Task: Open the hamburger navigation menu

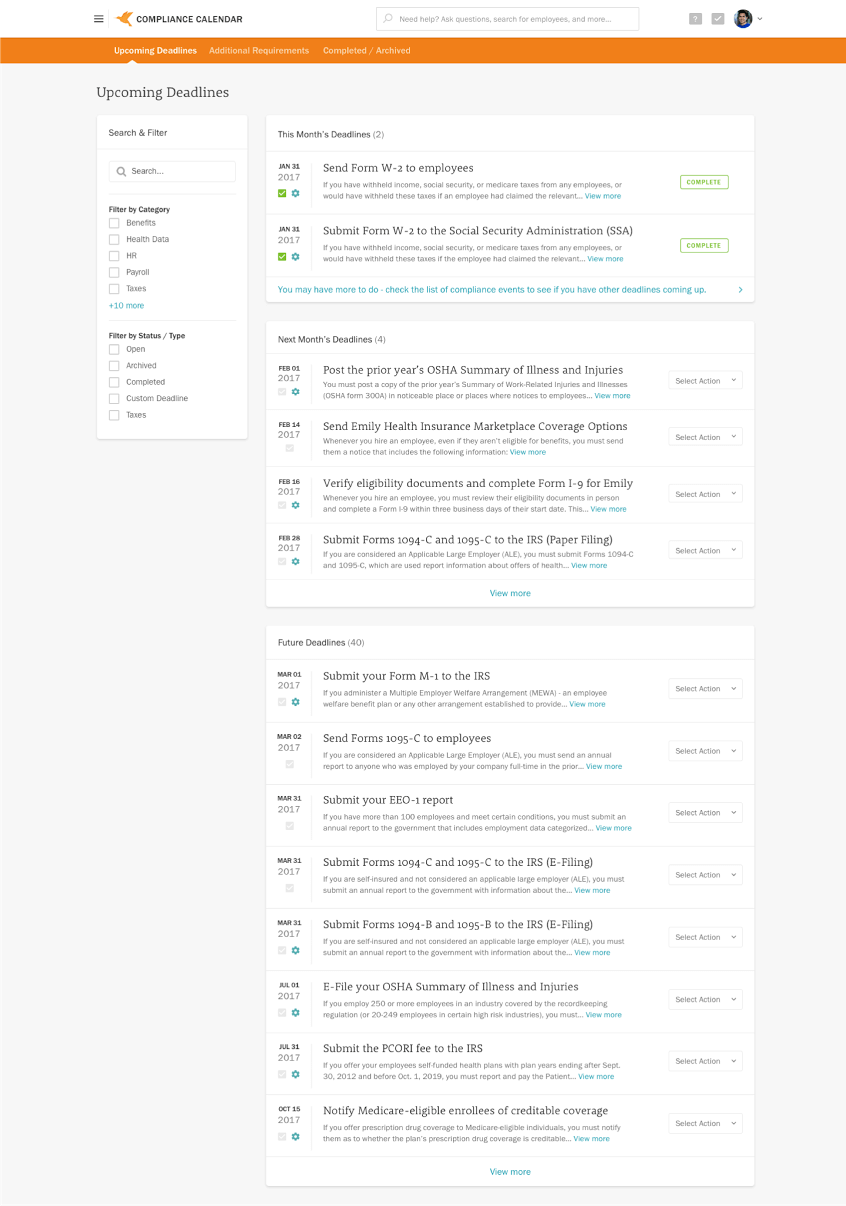Action: click(x=98, y=19)
